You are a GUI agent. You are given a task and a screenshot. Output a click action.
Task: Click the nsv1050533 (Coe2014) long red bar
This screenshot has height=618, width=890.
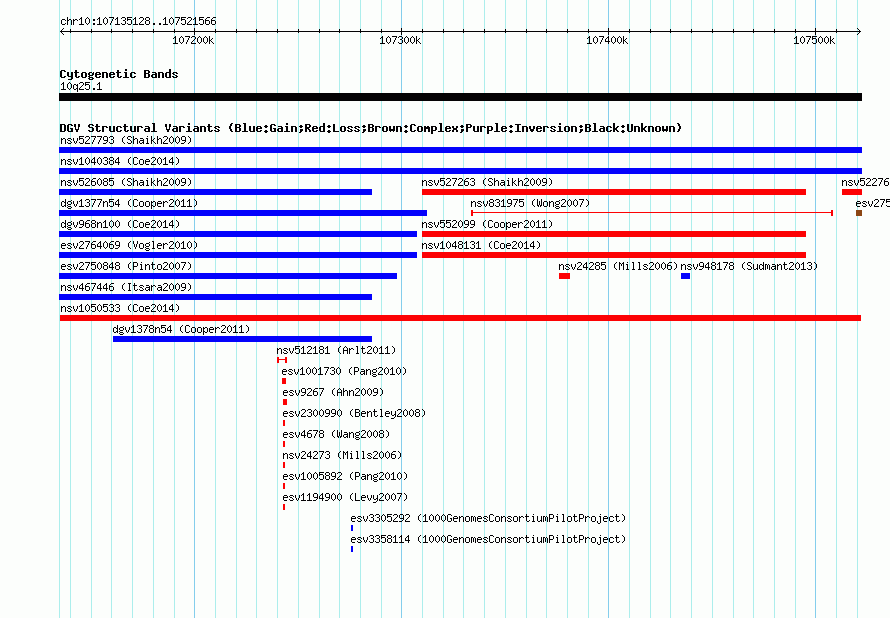(460, 318)
